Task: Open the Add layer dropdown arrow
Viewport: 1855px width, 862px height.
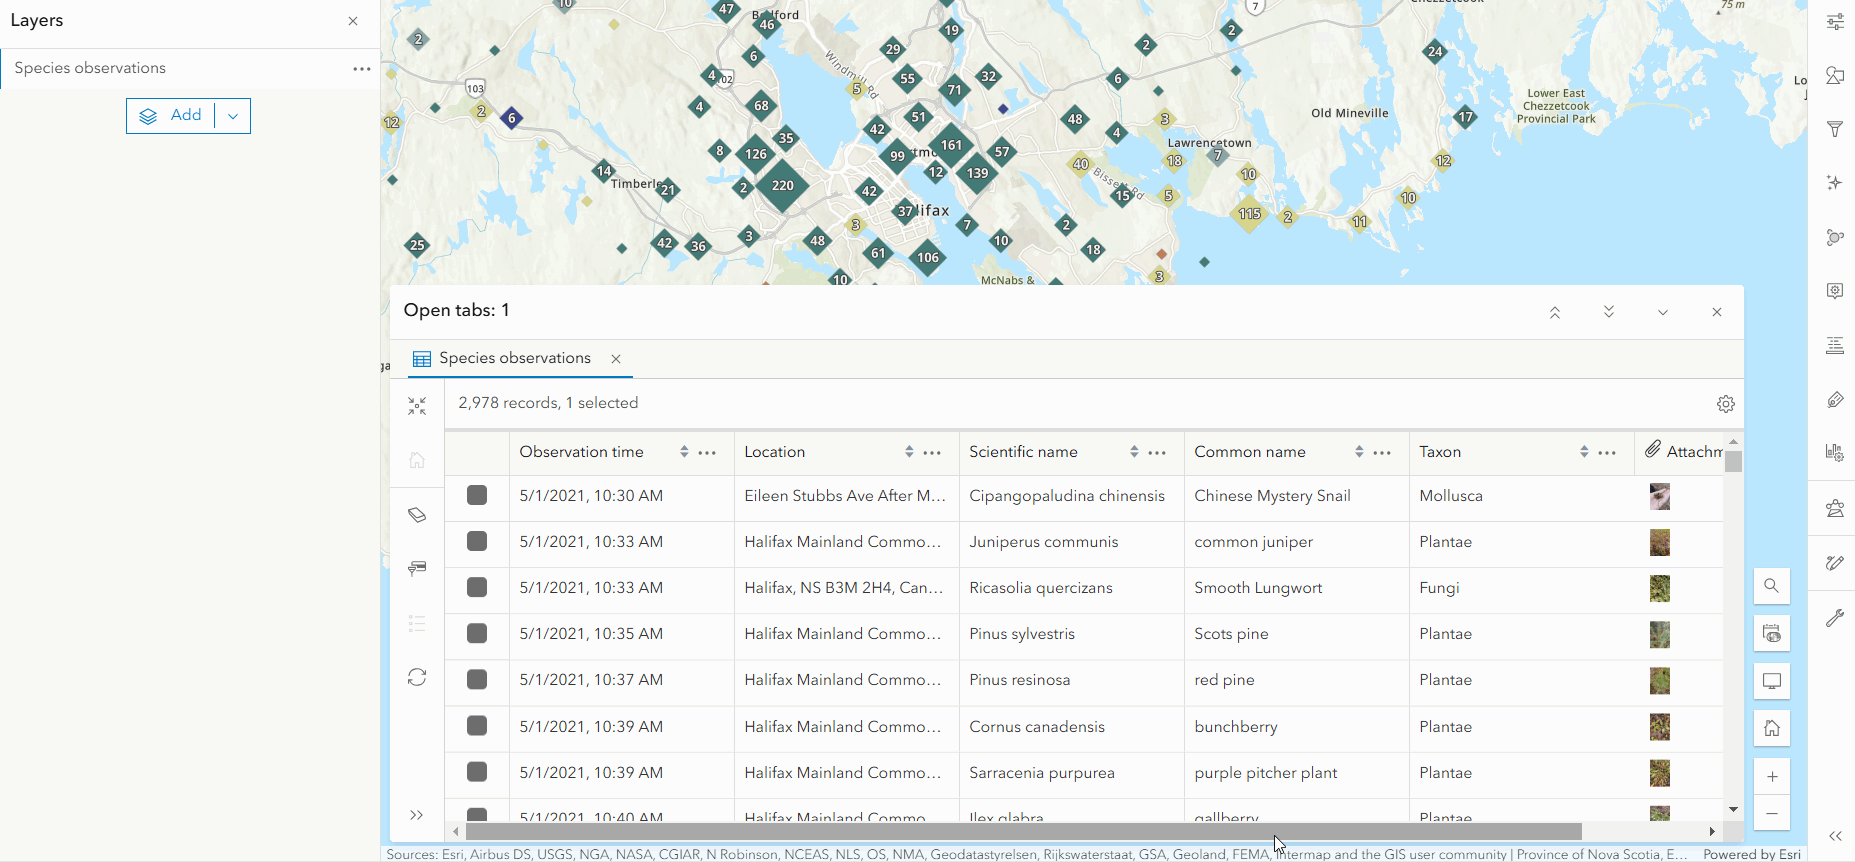Action: pos(233,116)
